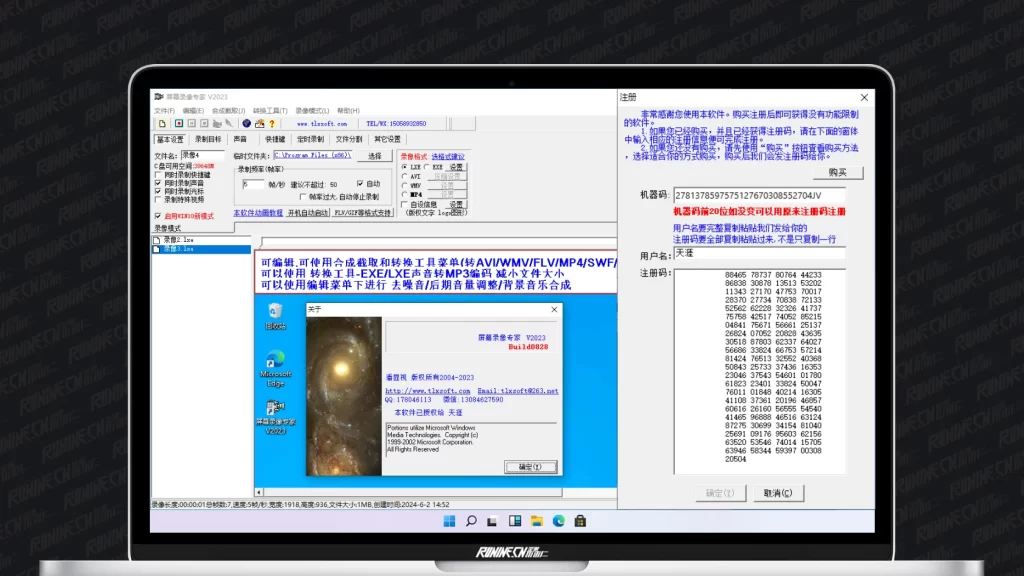Click the 用户名 input field
1024x576 pixels.
click(x=758, y=254)
